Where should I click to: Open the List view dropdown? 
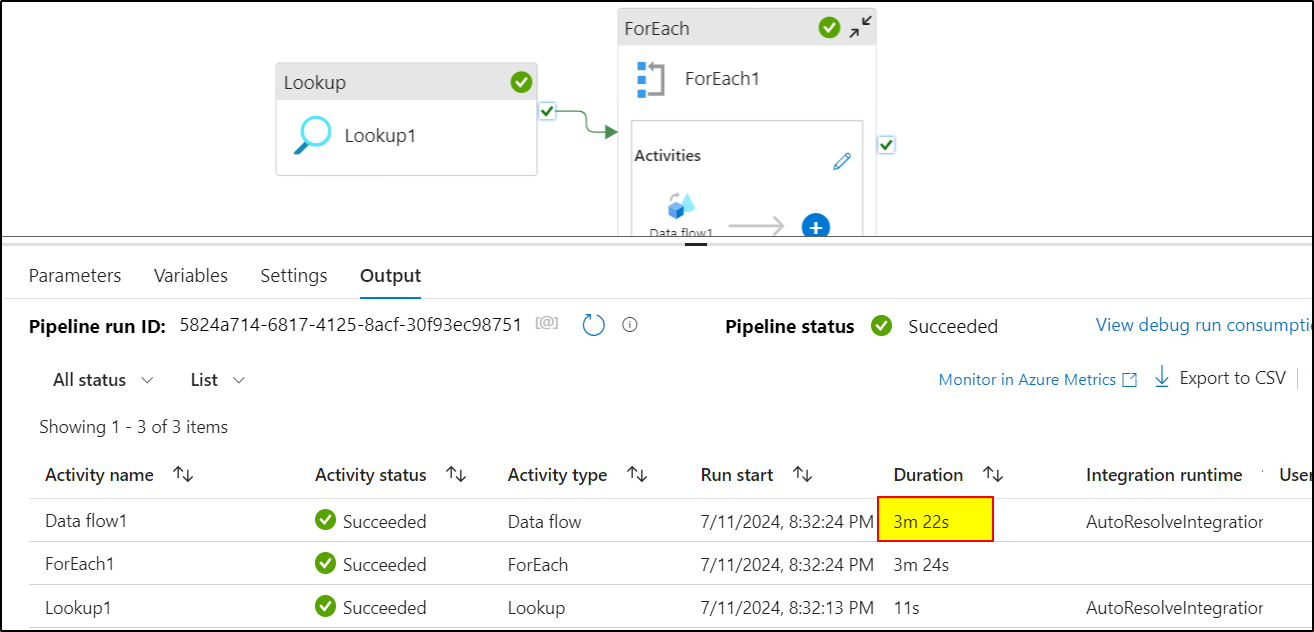218,380
